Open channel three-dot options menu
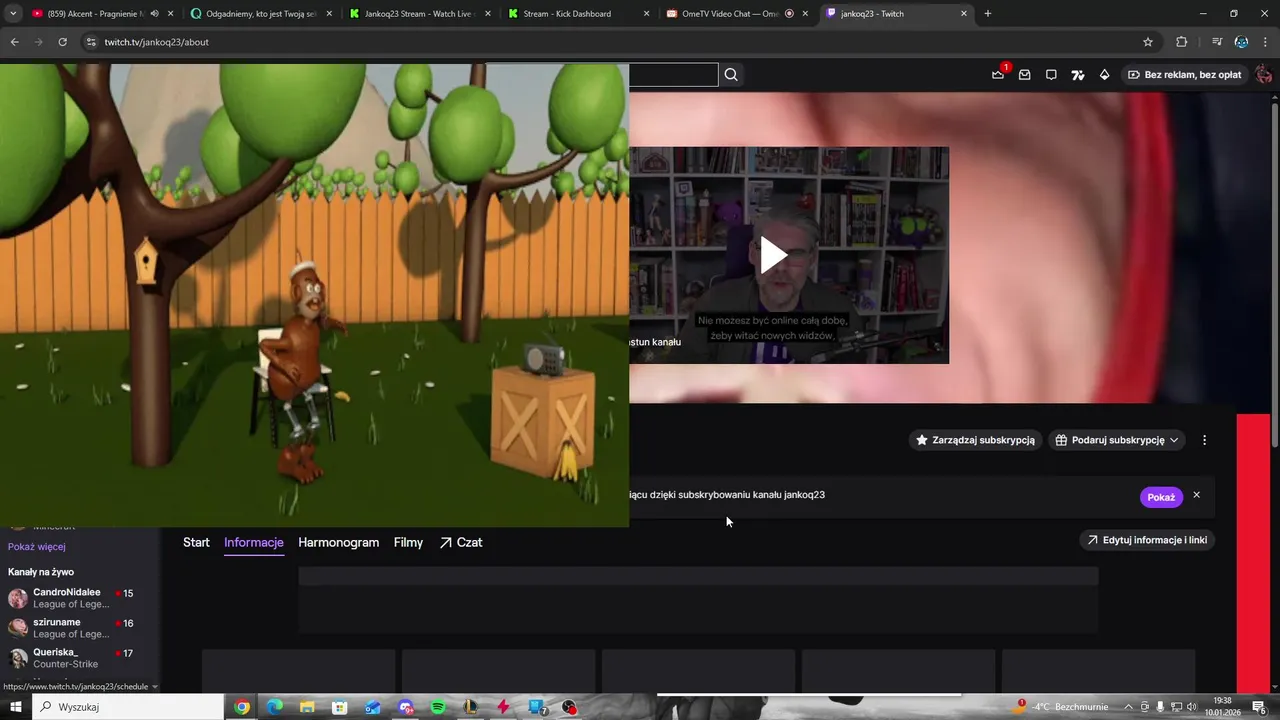 (1204, 440)
